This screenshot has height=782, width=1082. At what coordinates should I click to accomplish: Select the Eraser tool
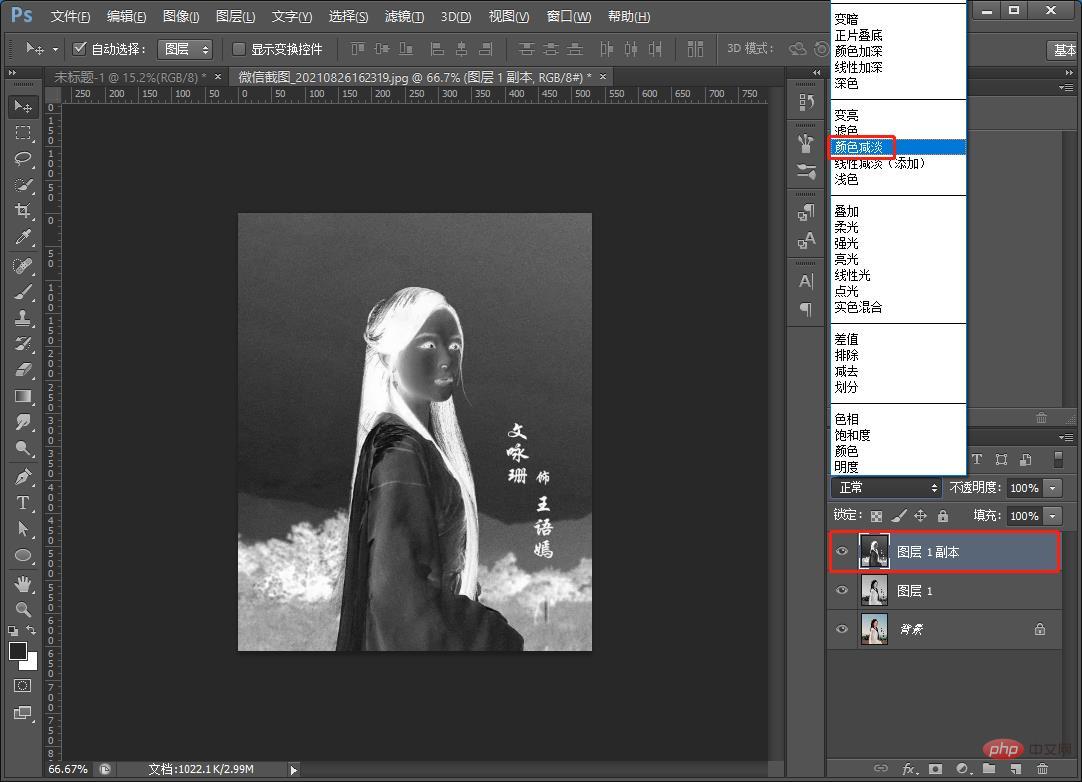[23, 370]
